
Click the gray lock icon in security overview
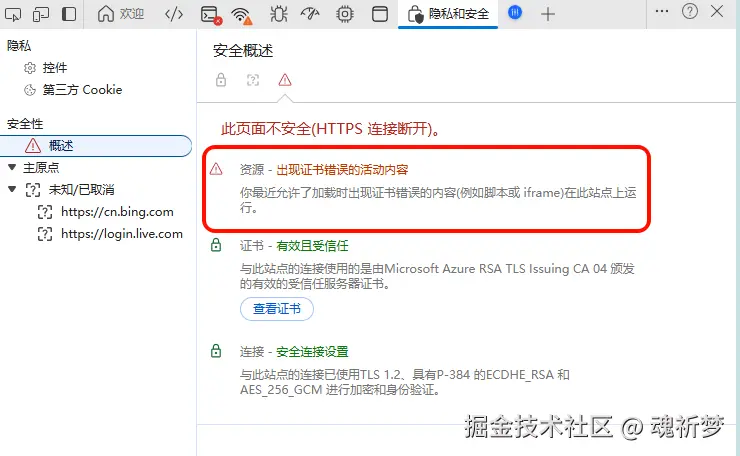[221, 80]
